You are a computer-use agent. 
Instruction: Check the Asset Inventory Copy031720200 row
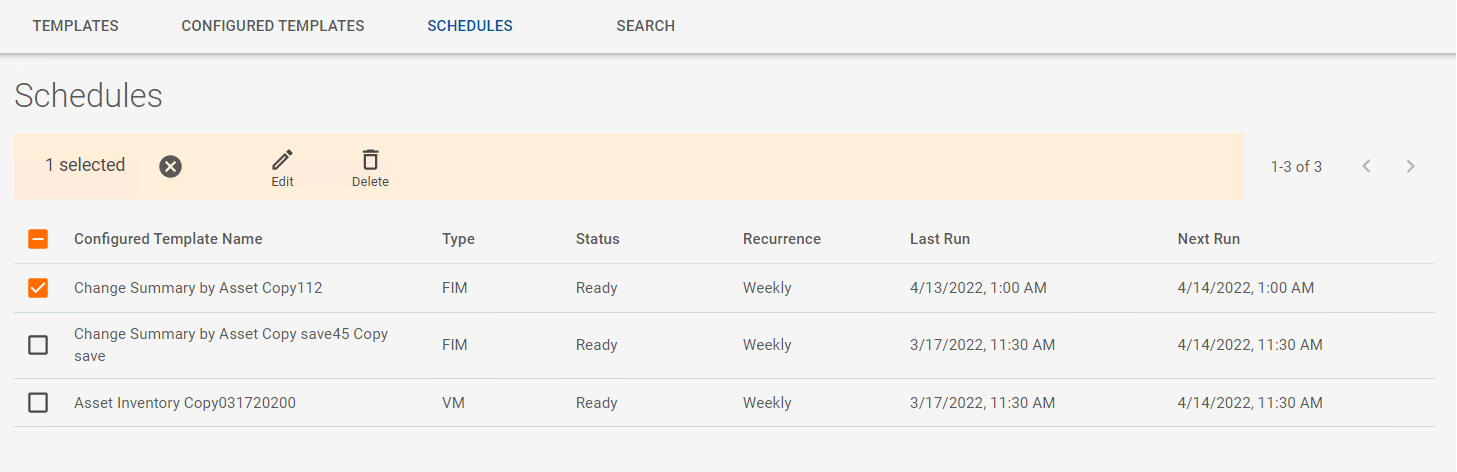pos(37,403)
